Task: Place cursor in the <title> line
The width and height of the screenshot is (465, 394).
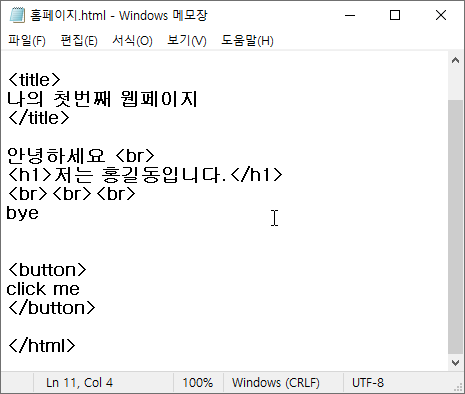Action: click(x=34, y=80)
